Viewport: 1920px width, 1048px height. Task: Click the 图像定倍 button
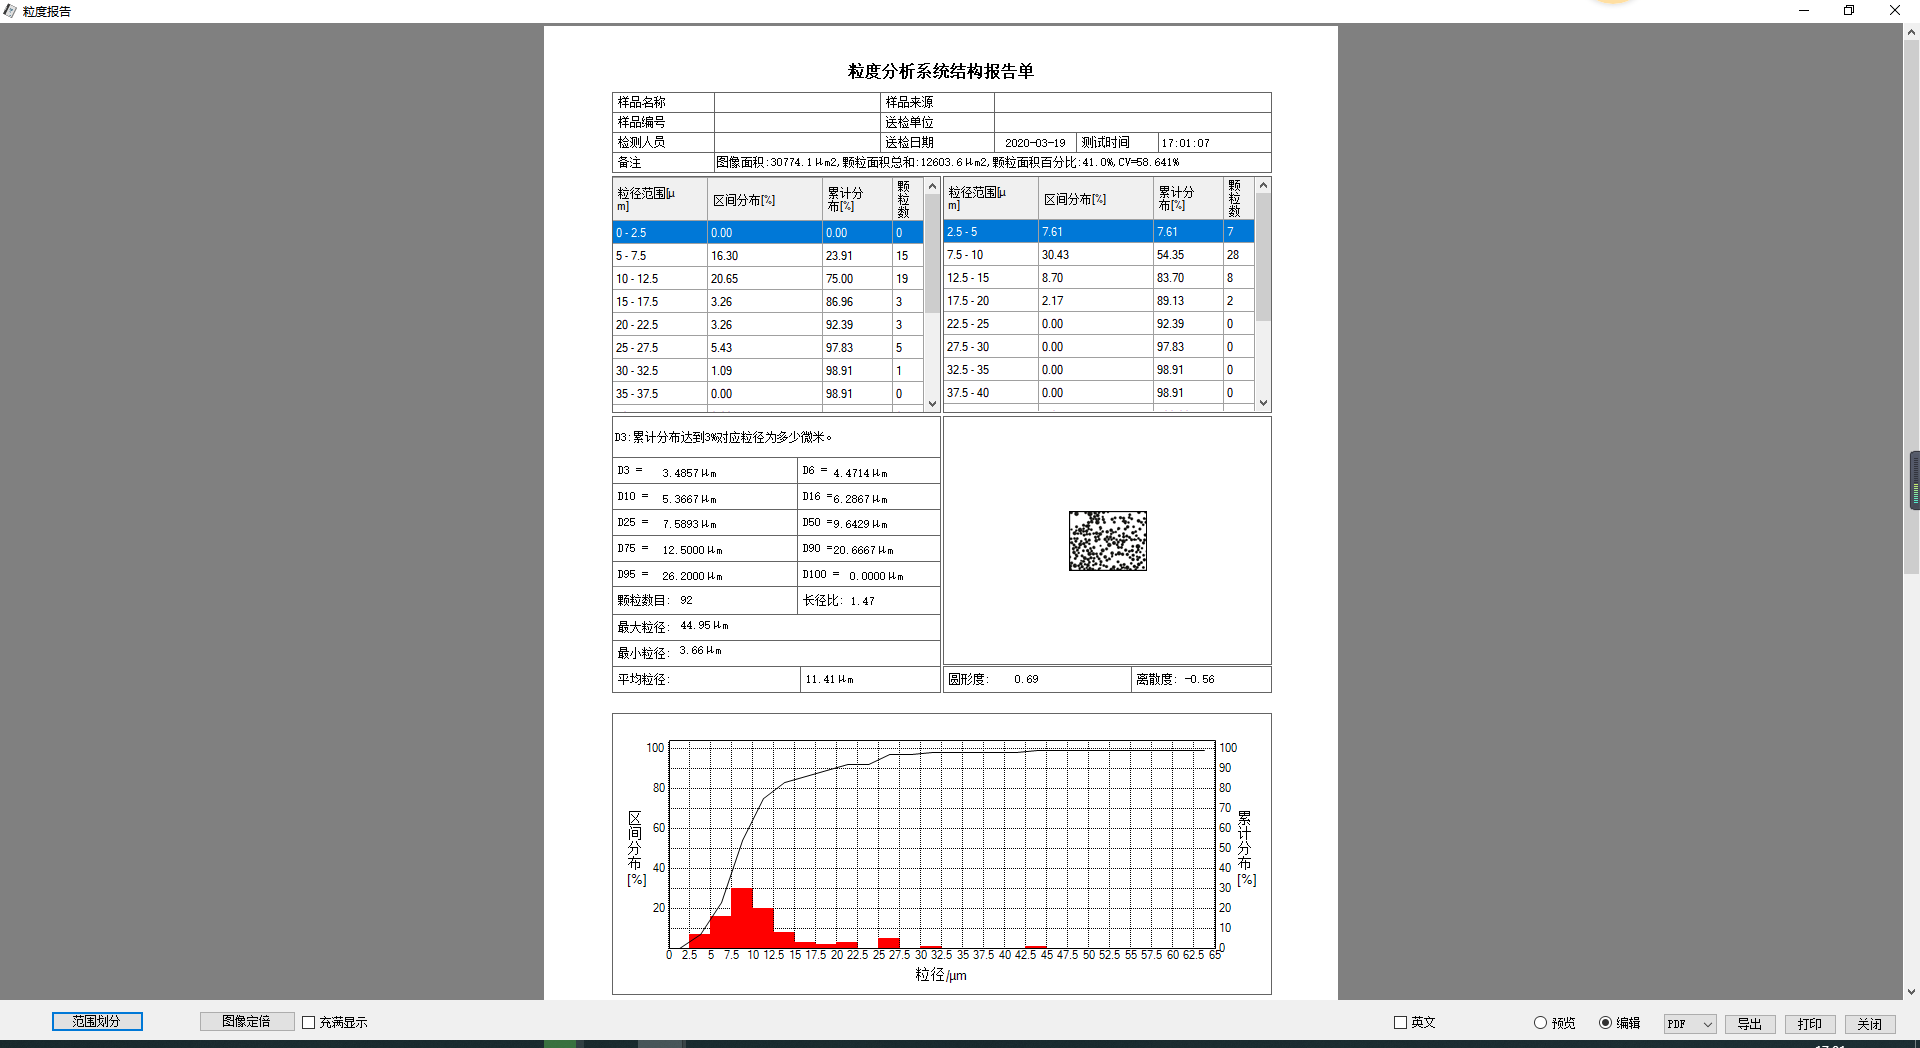pos(246,1021)
